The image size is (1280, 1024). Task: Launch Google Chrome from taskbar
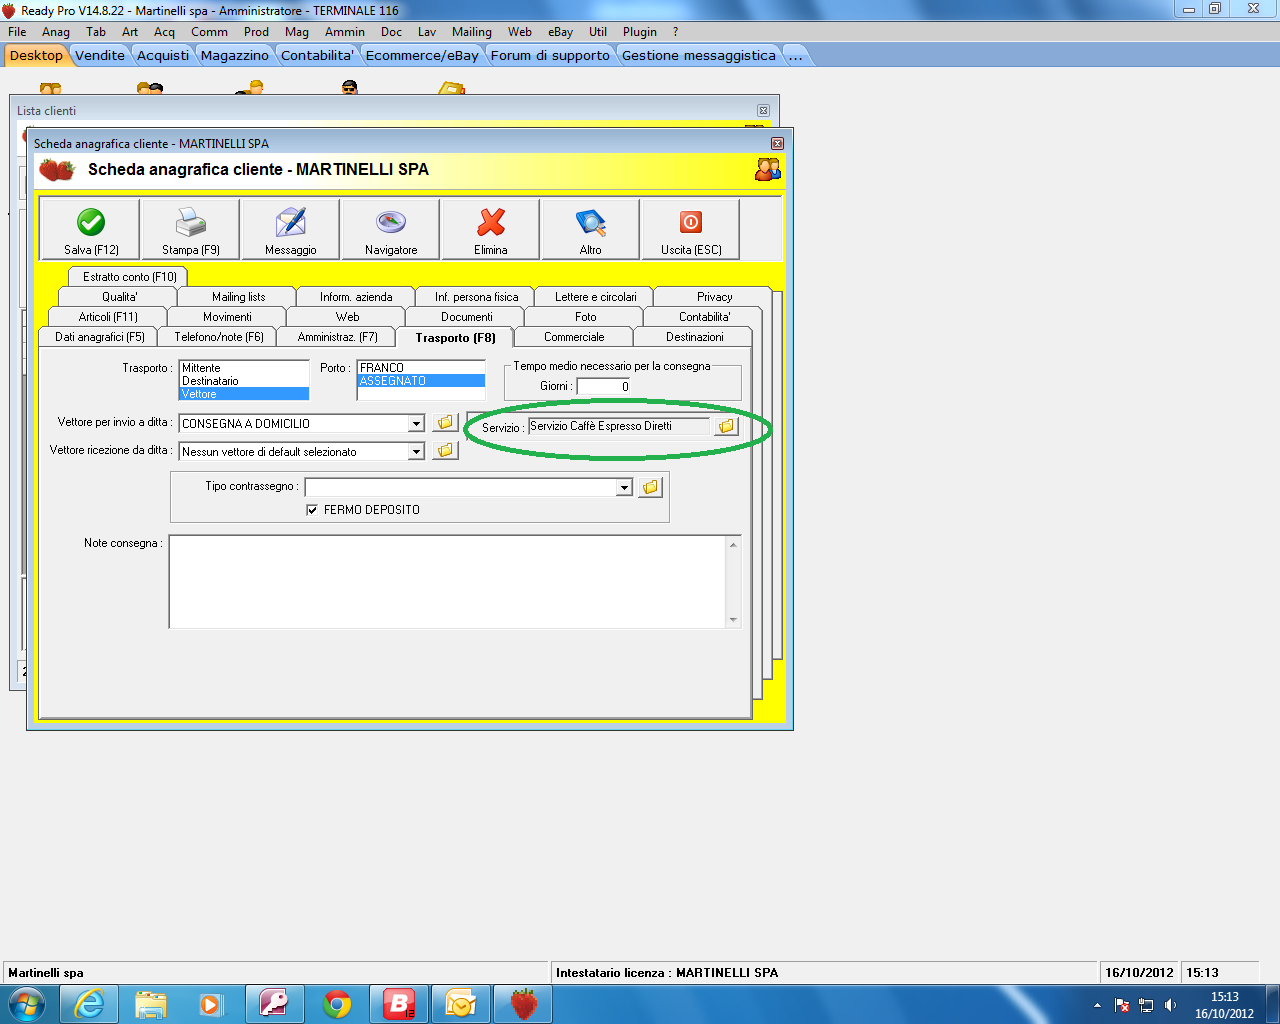click(x=337, y=1004)
